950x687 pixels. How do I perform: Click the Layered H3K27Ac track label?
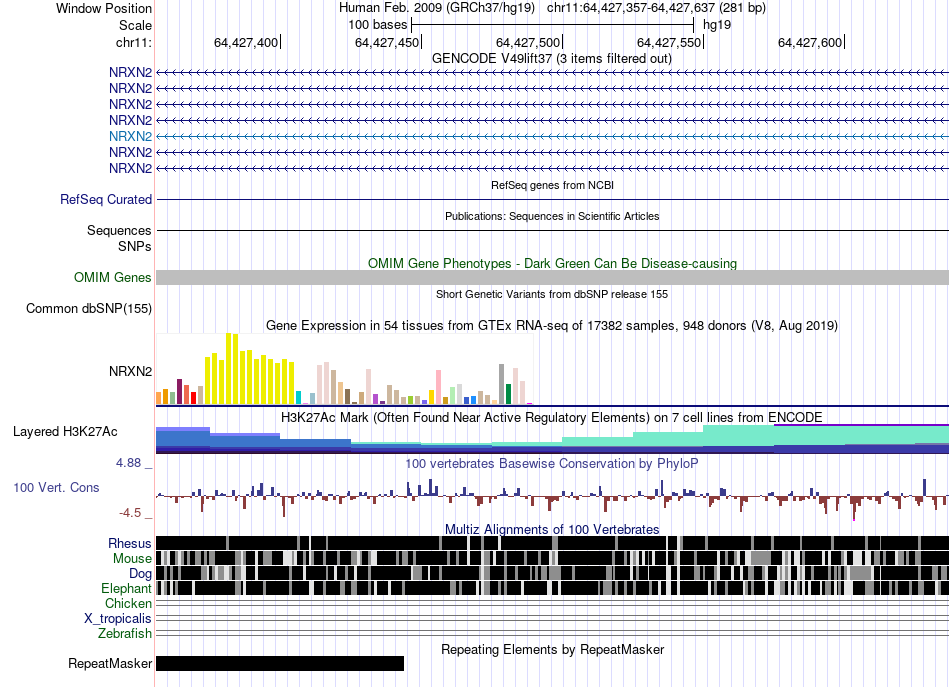click(65, 431)
